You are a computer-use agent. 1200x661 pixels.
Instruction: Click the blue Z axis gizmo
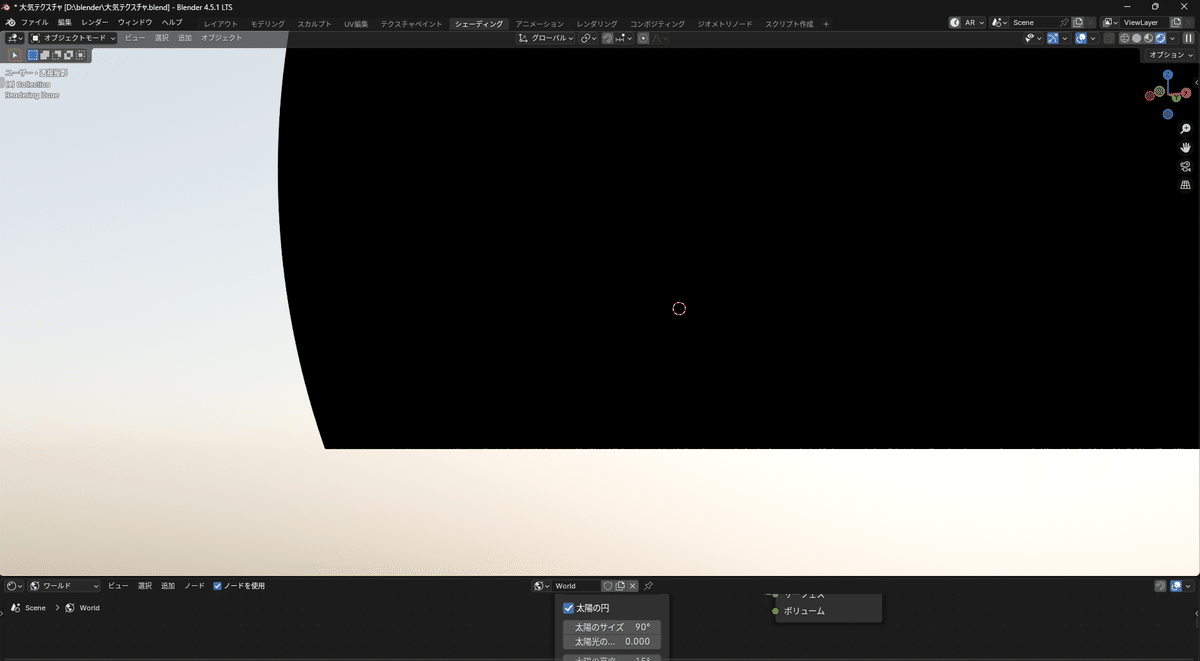(1167, 75)
